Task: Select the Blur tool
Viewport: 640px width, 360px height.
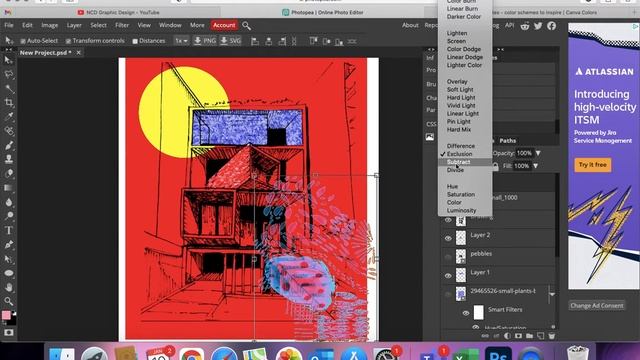Action: [9, 202]
